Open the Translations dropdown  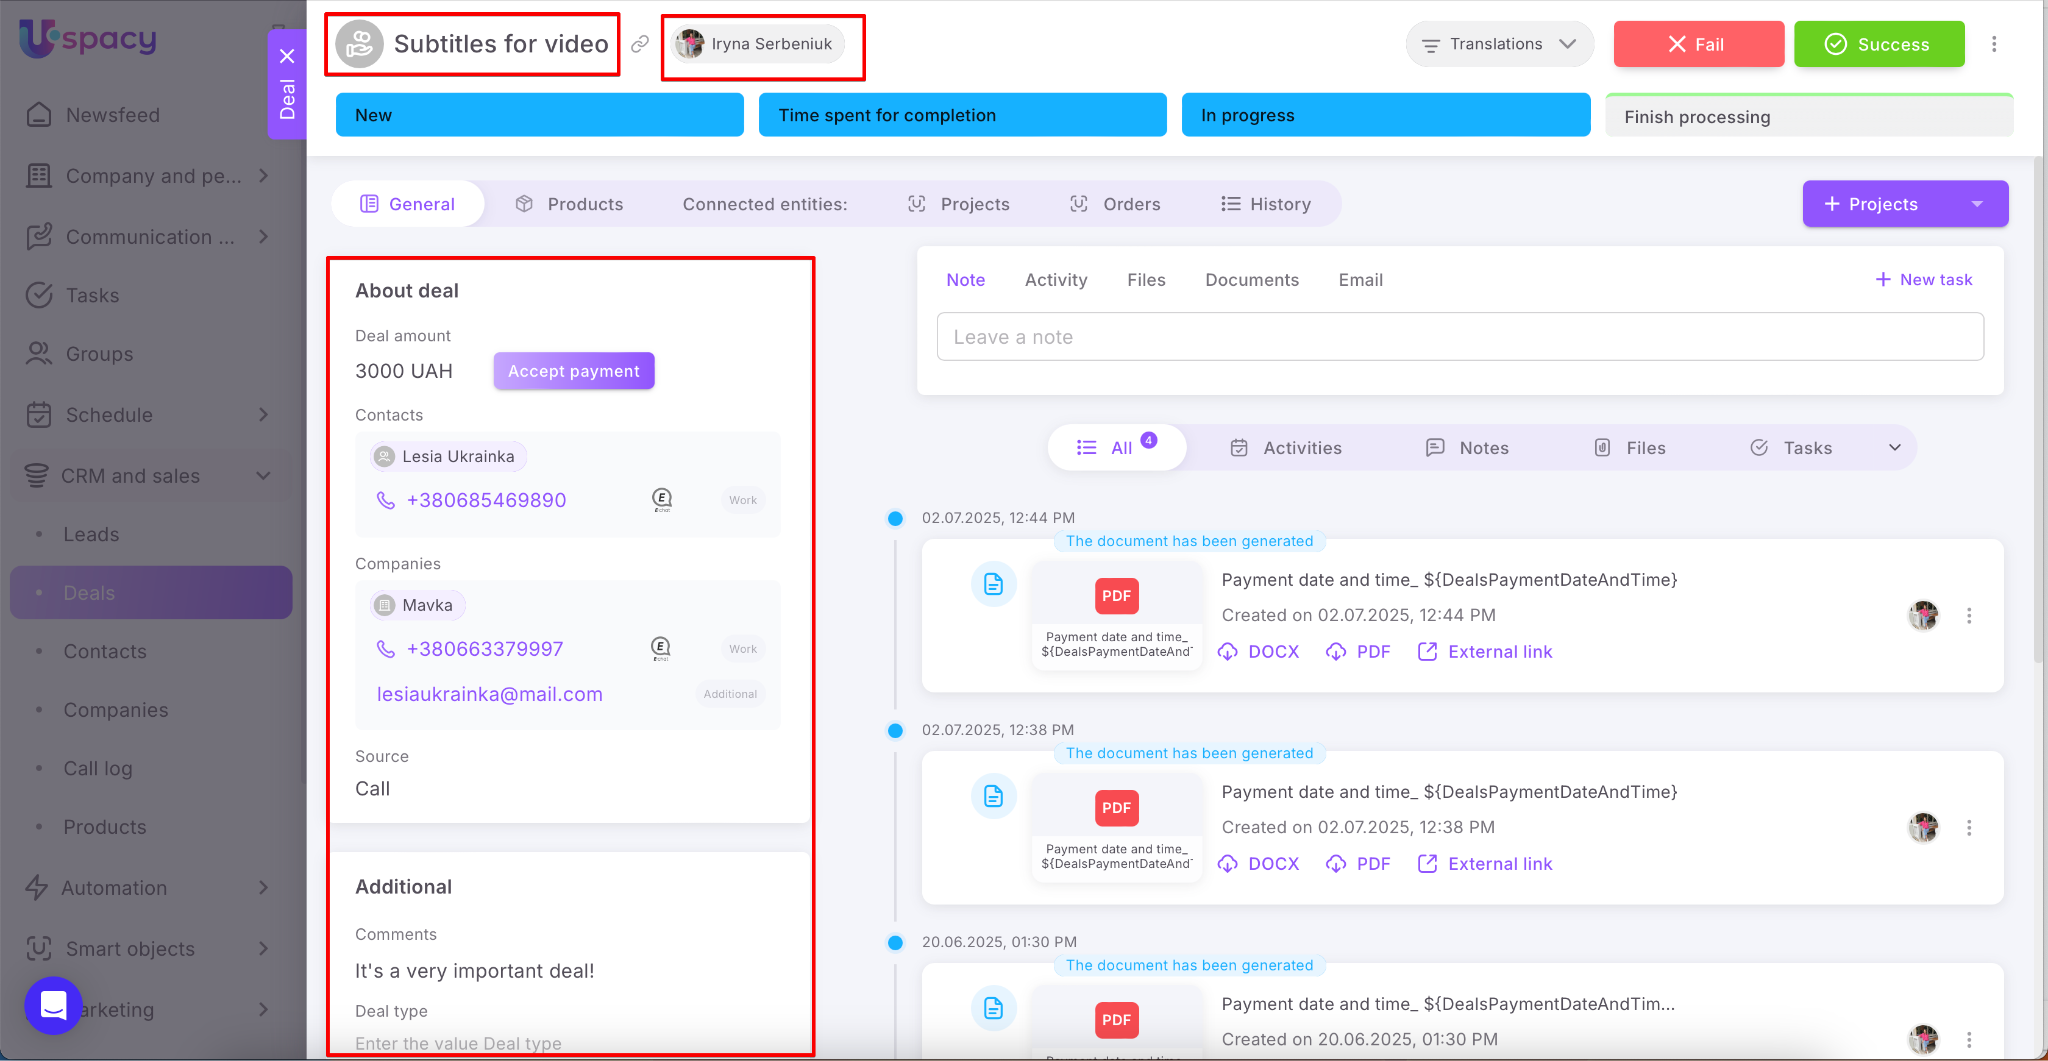click(1498, 44)
